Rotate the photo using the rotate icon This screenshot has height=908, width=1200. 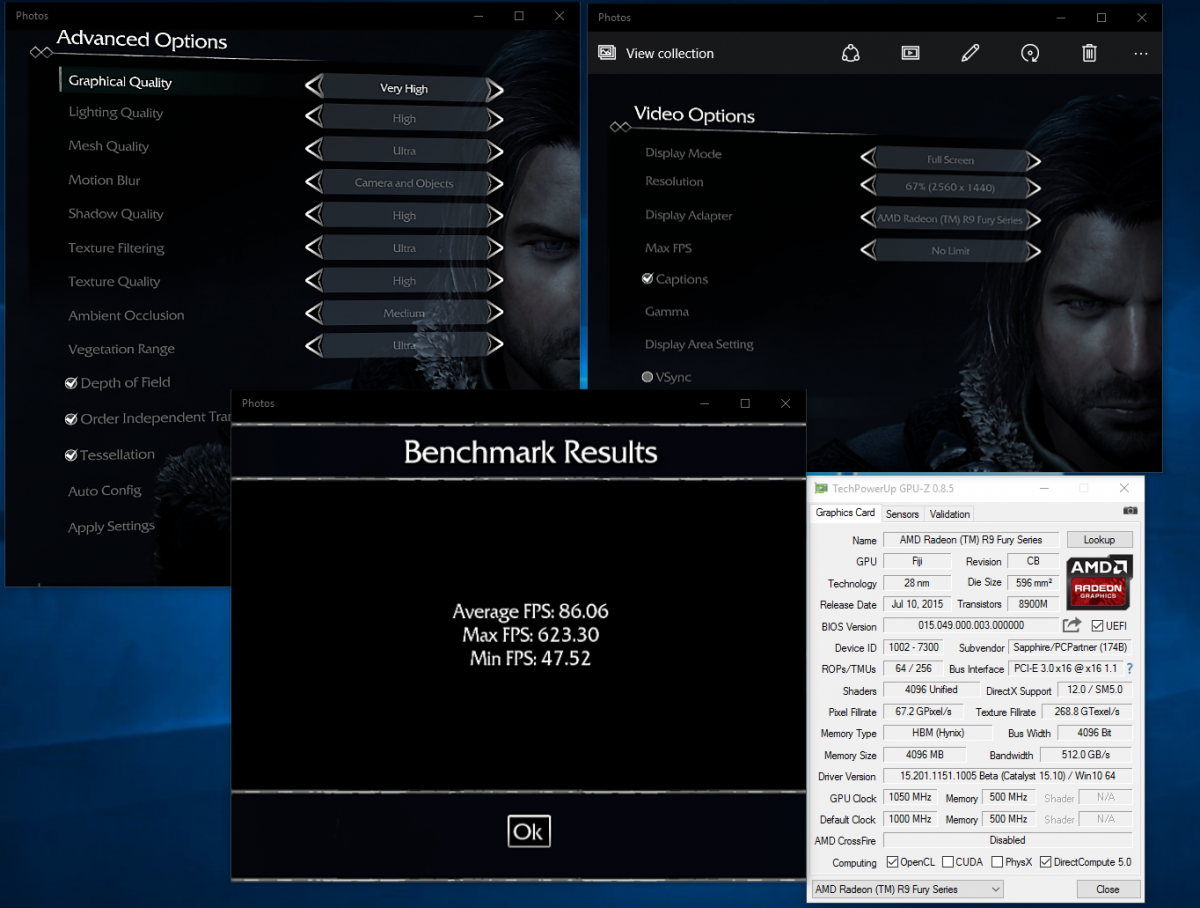click(x=1030, y=53)
